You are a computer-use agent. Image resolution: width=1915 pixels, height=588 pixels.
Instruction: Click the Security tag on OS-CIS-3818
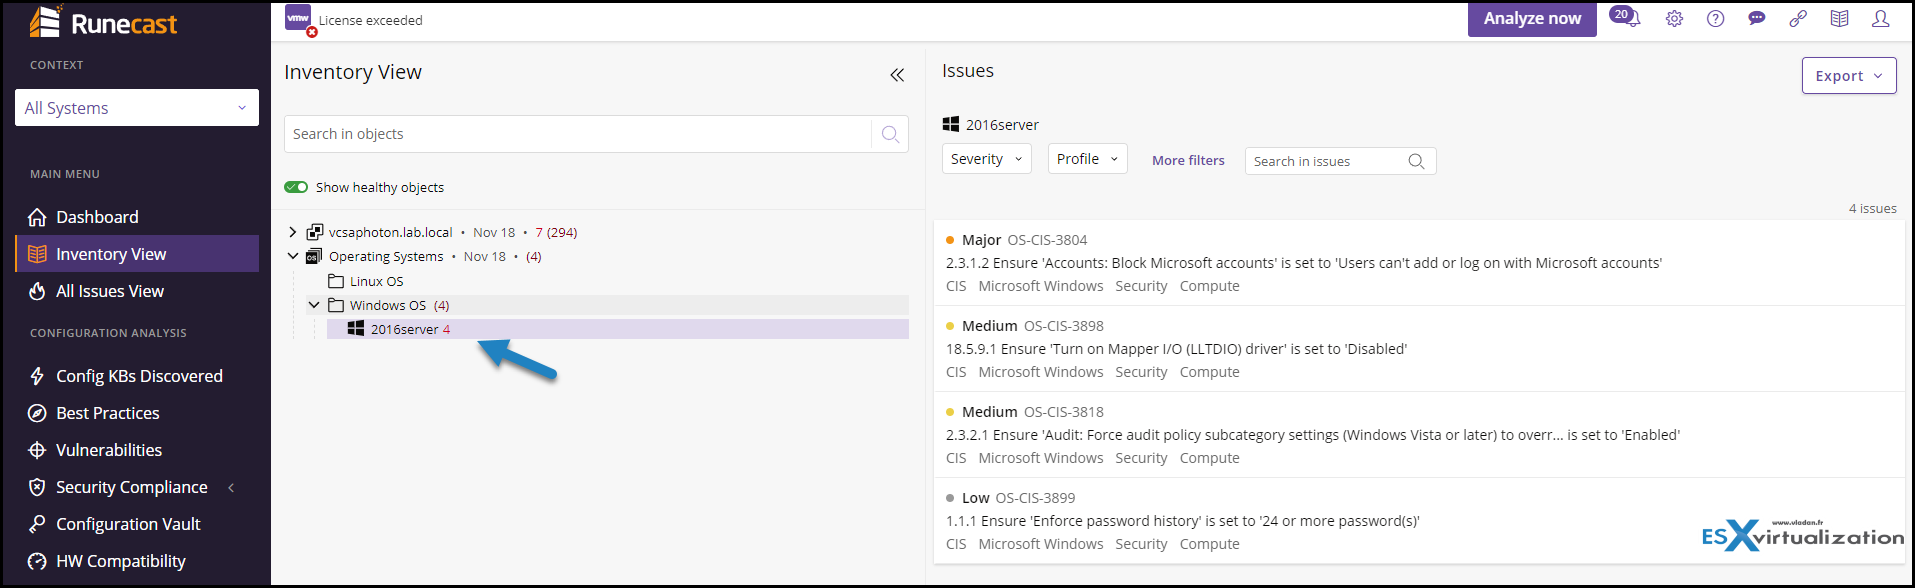1141,458
